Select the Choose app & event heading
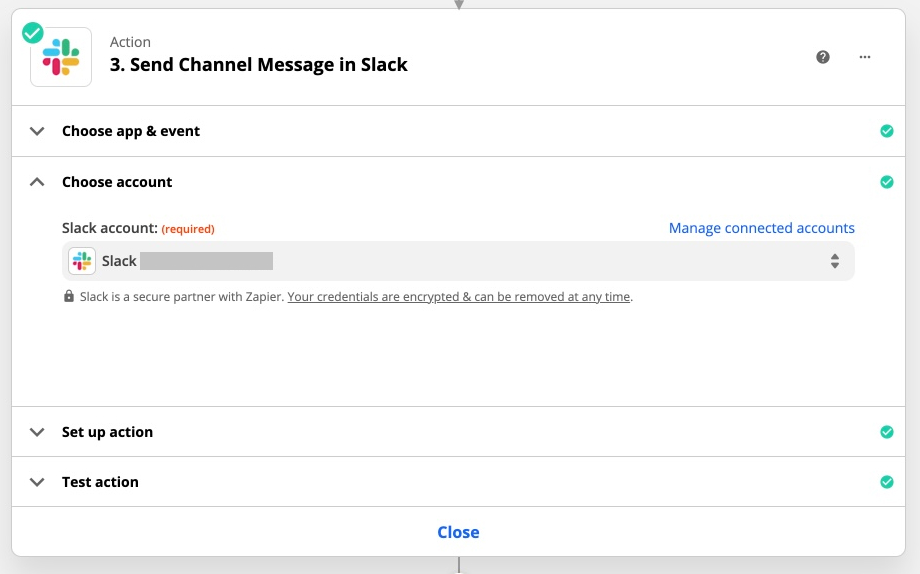Screen dimensions: 920x574 pyautogui.click(x=131, y=131)
